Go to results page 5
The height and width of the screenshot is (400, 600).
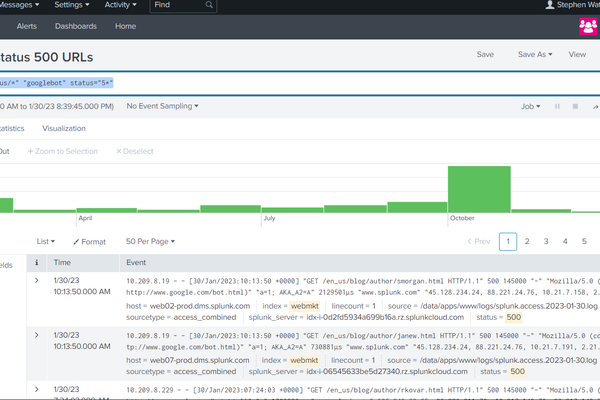click(x=584, y=242)
